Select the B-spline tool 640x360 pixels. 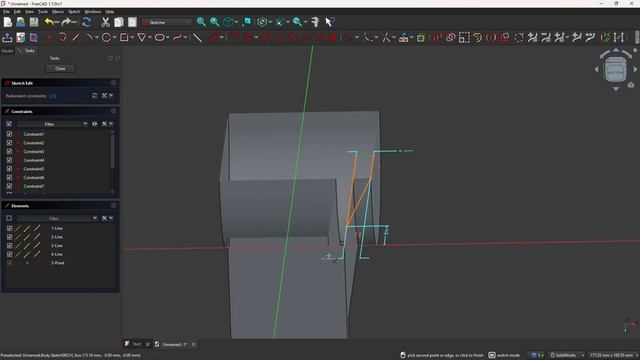[x=177, y=38]
